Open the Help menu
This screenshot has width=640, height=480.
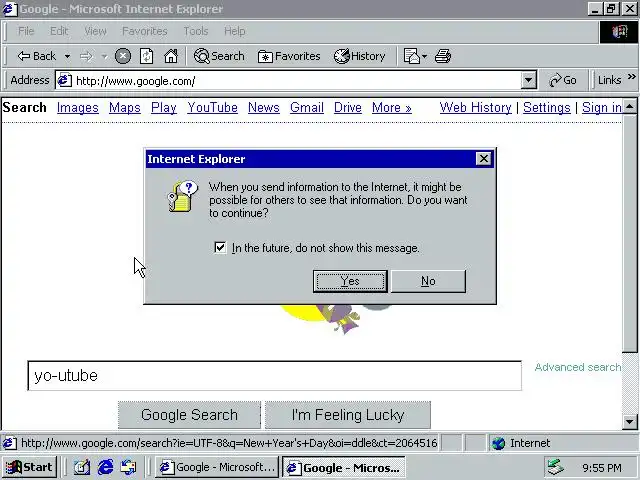point(234,31)
